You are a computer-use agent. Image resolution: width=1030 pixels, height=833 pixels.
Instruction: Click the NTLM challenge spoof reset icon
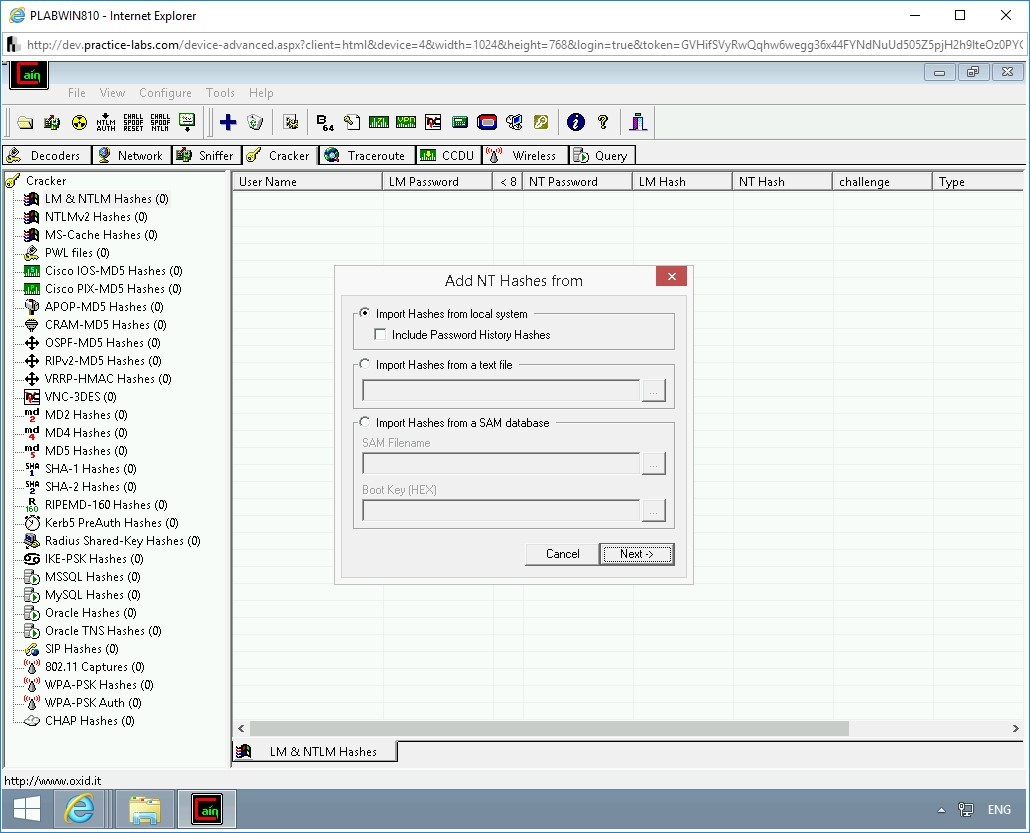click(133, 121)
